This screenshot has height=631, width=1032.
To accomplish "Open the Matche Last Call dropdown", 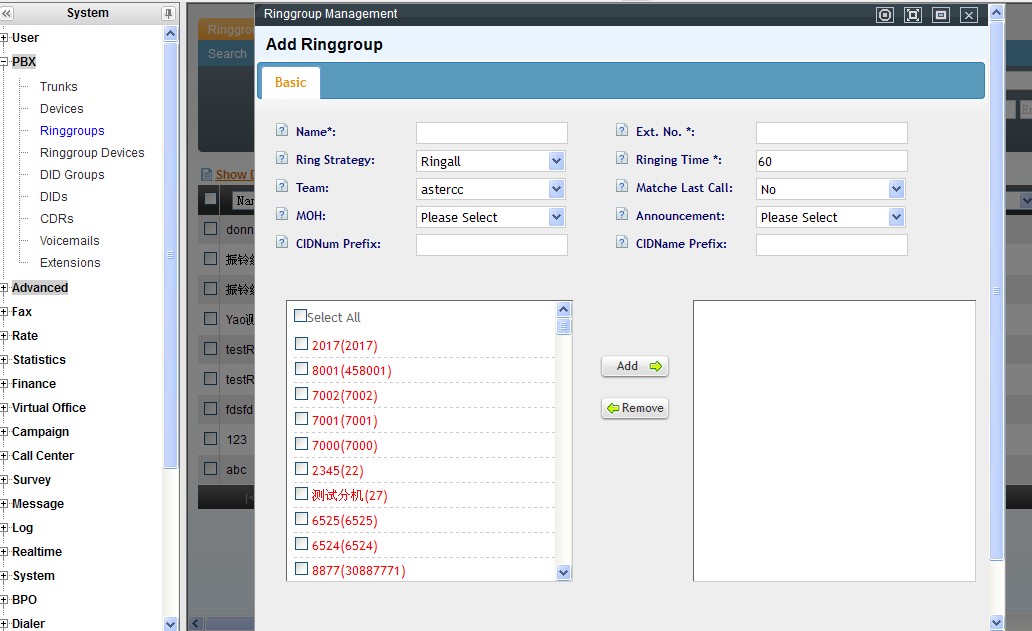I will tap(896, 189).
